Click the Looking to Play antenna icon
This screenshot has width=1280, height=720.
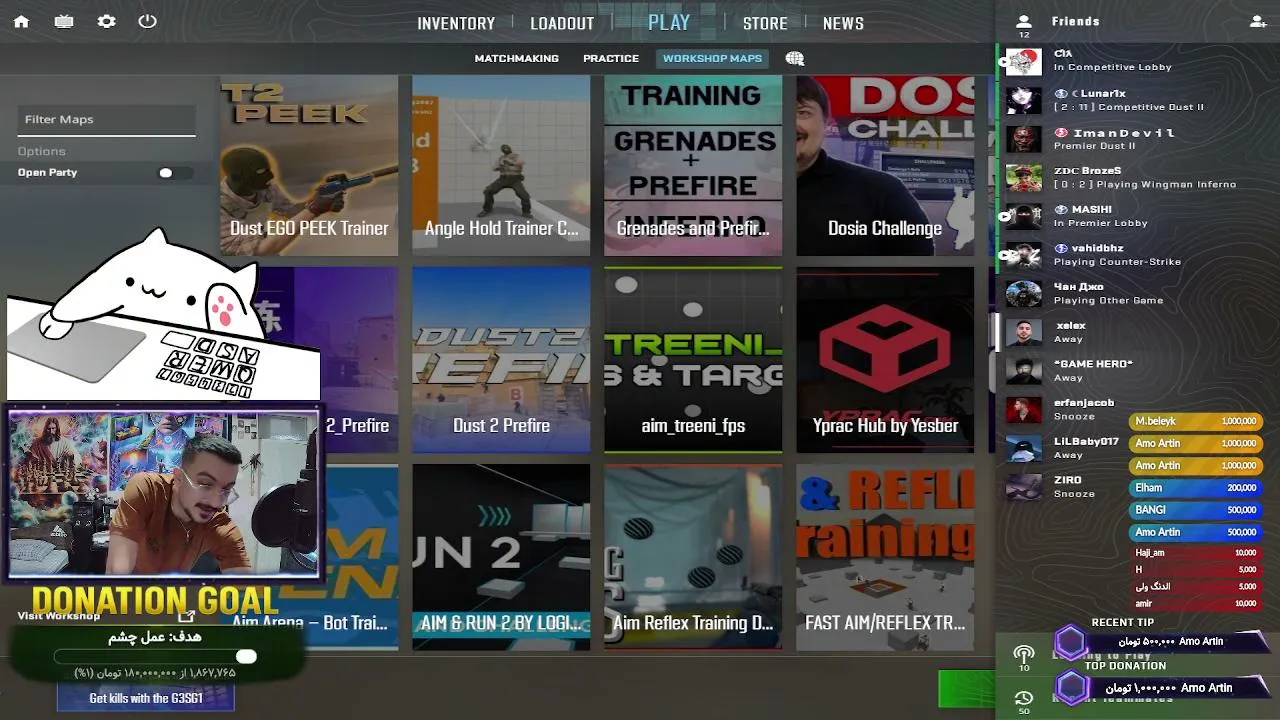coord(1024,654)
